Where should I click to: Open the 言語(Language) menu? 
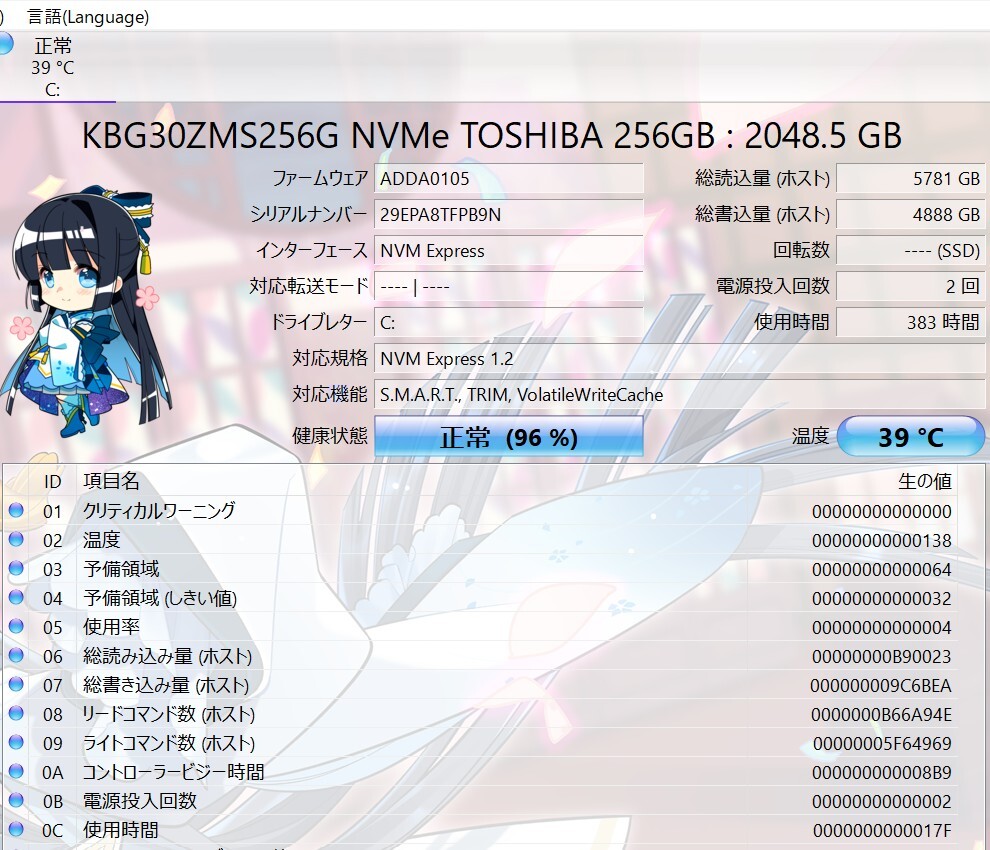88,16
